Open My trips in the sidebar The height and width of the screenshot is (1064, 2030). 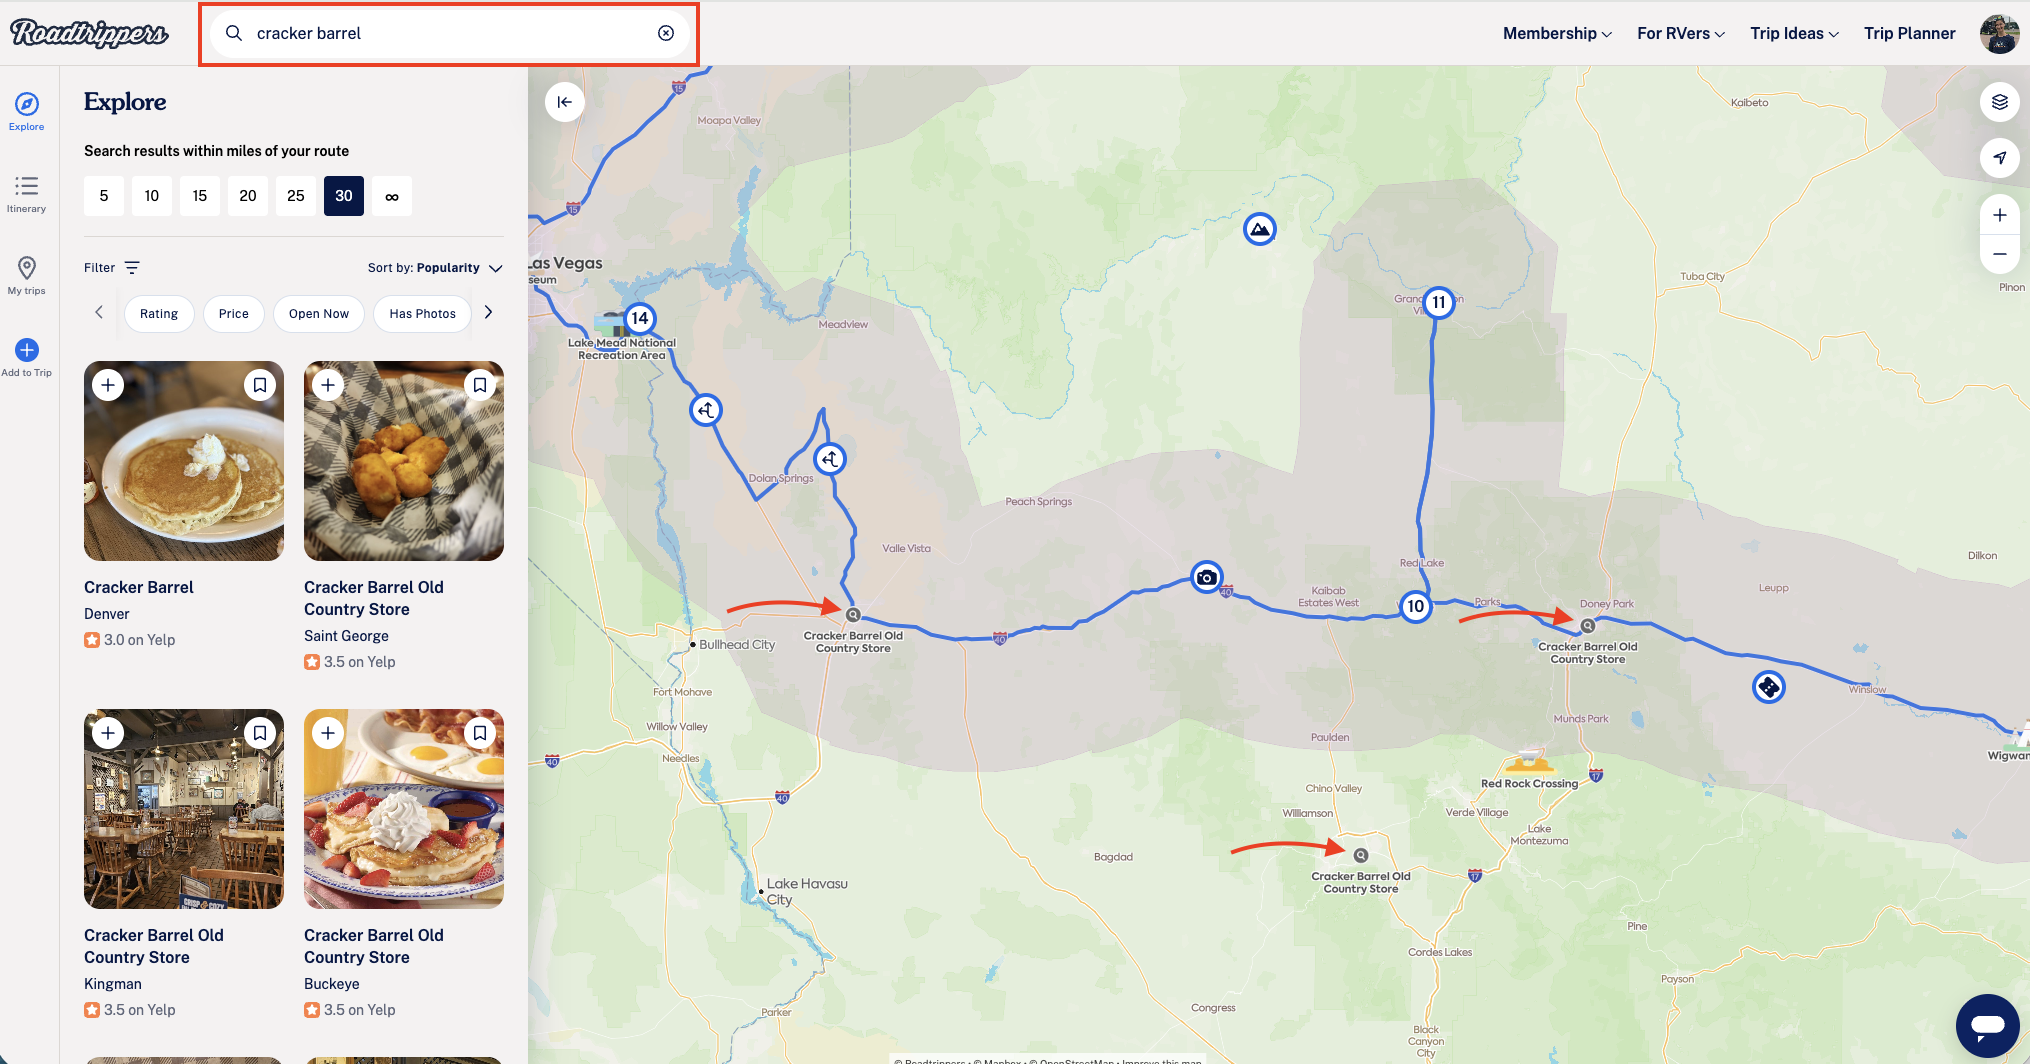pyautogui.click(x=27, y=276)
